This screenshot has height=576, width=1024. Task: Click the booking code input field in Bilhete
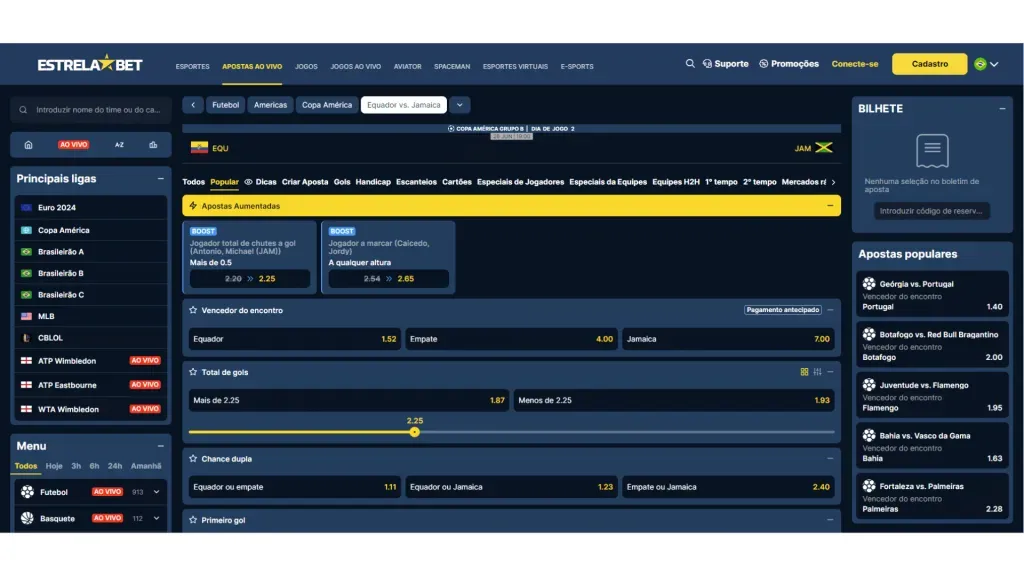[932, 211]
